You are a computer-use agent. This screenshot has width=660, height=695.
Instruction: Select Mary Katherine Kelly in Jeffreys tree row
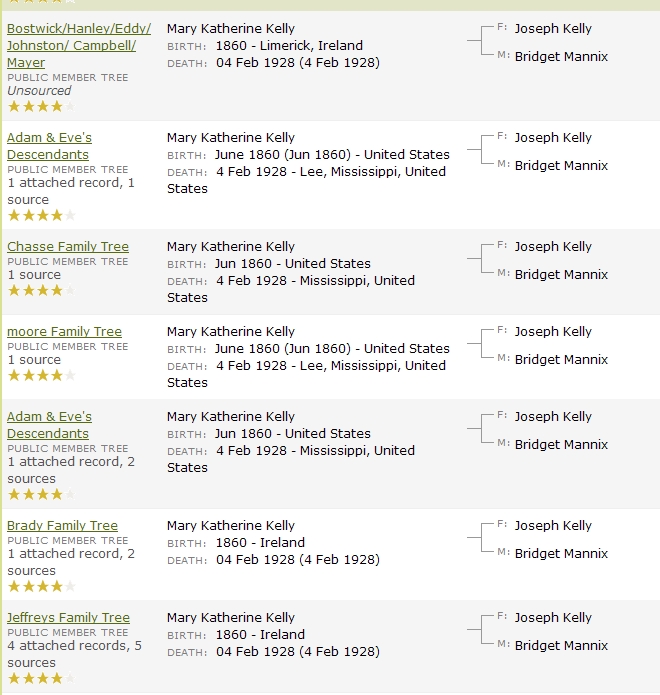(231, 618)
